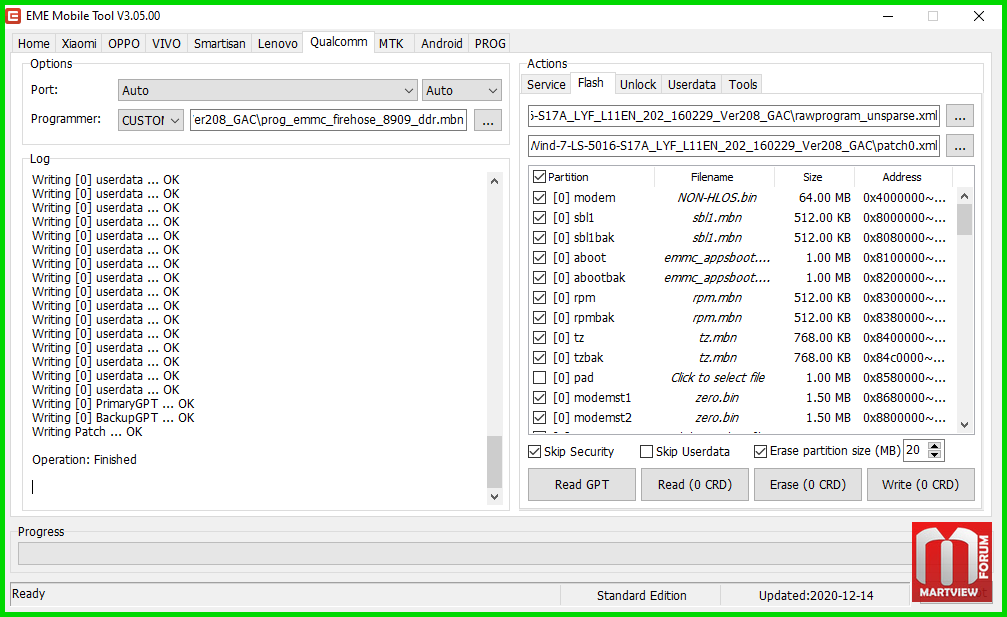Check the pad partition checkbox

539,378
